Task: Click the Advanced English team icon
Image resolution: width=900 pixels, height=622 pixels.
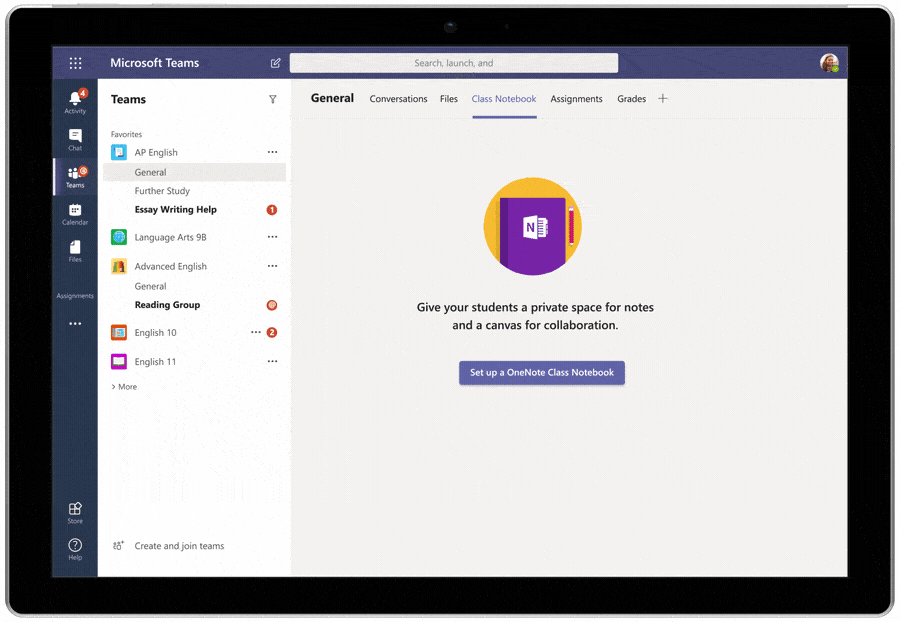Action: (x=119, y=266)
